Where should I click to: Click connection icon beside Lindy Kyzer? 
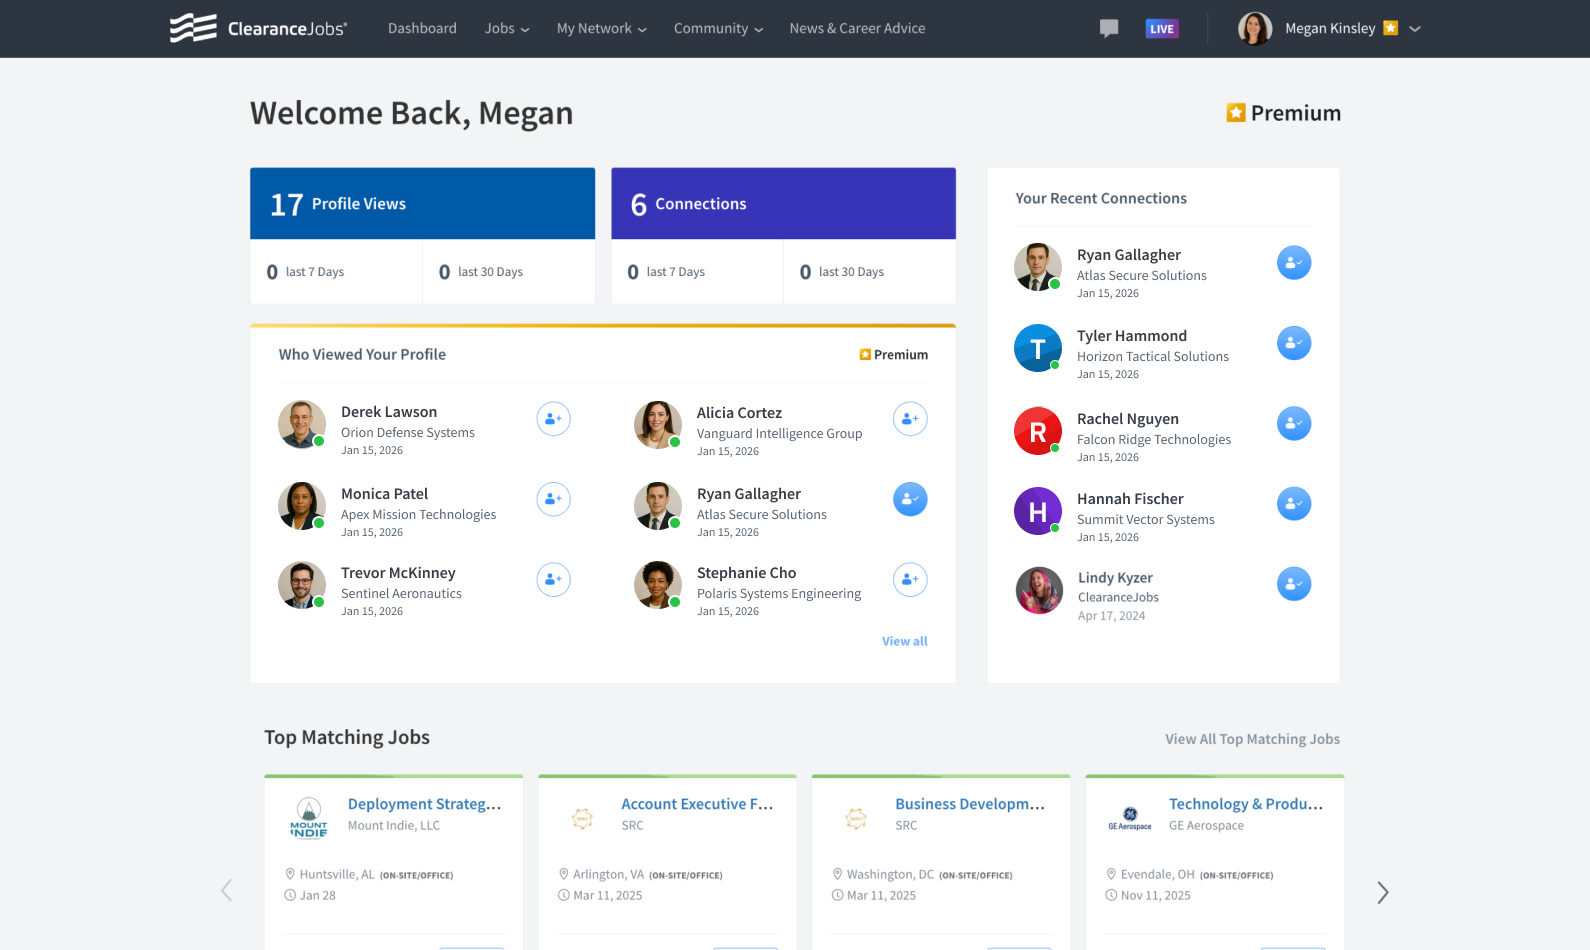[1294, 584]
